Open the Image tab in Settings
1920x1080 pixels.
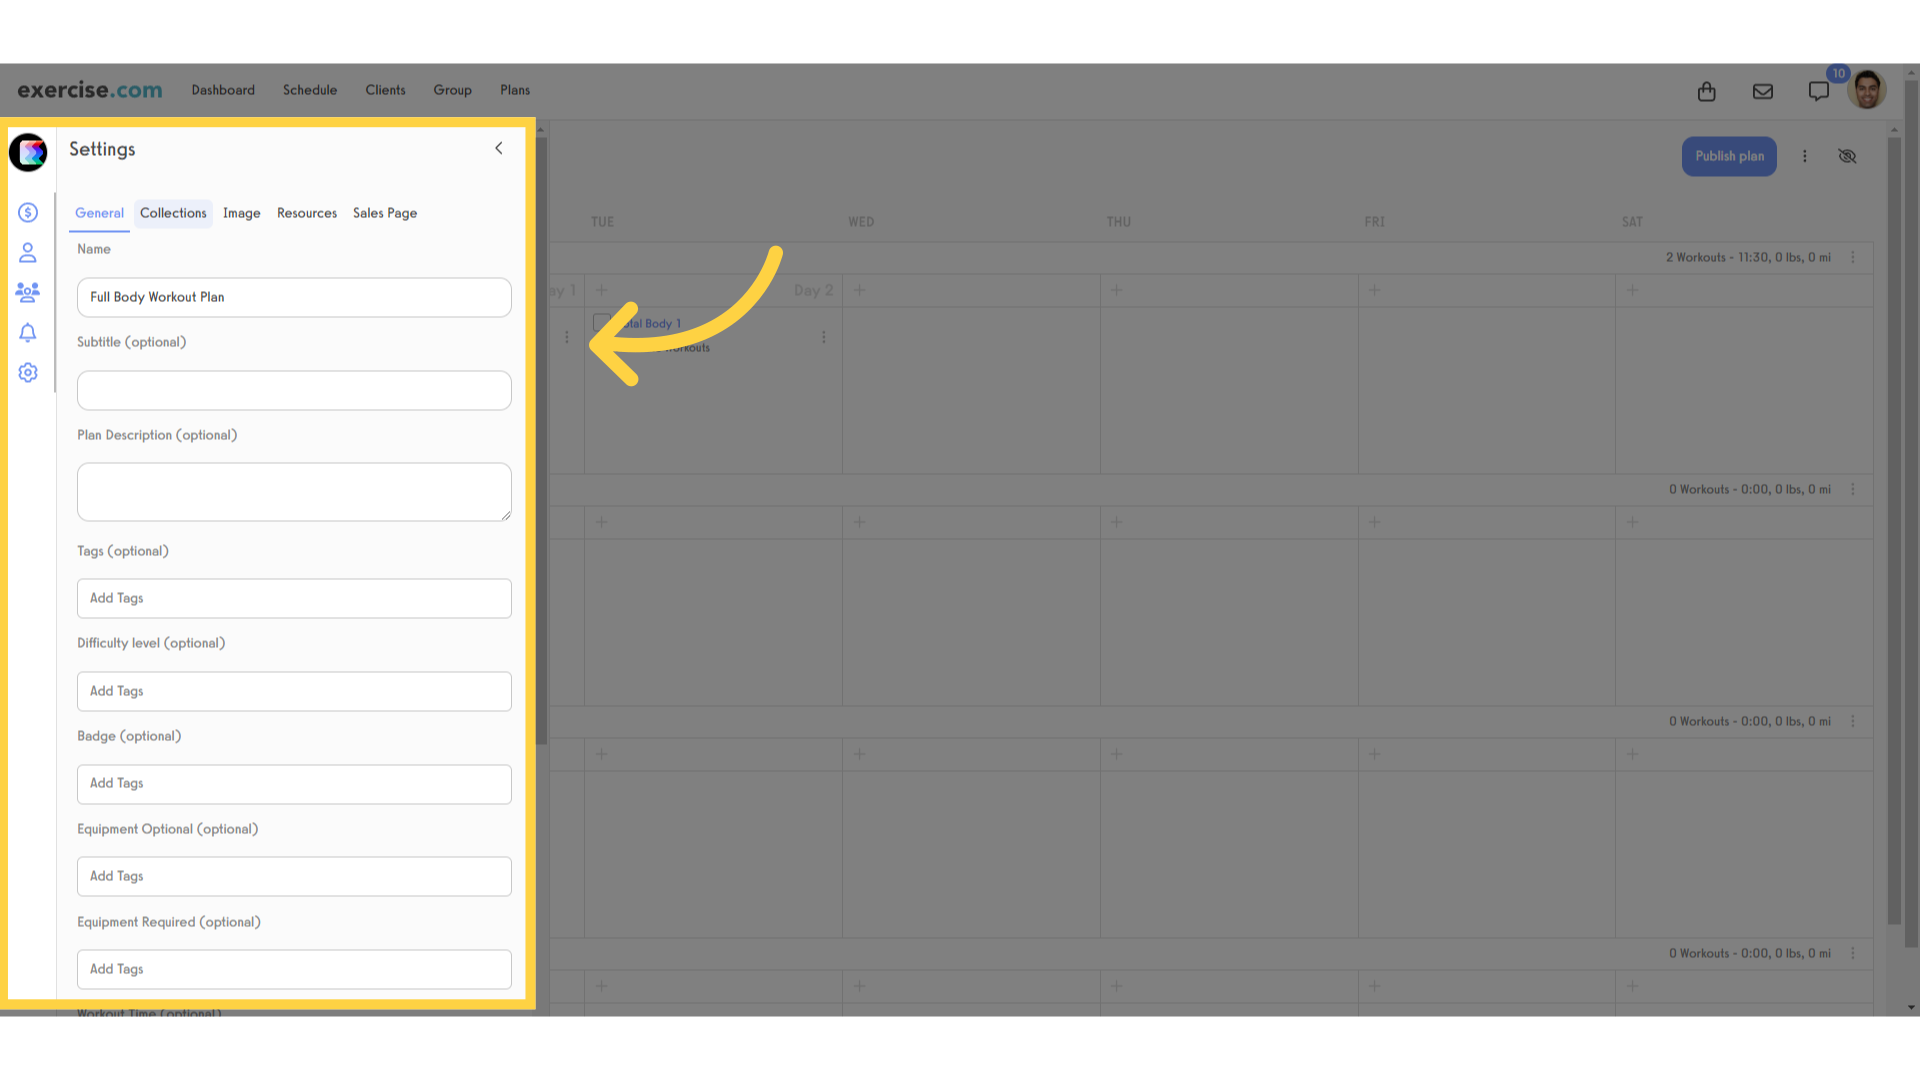(241, 212)
